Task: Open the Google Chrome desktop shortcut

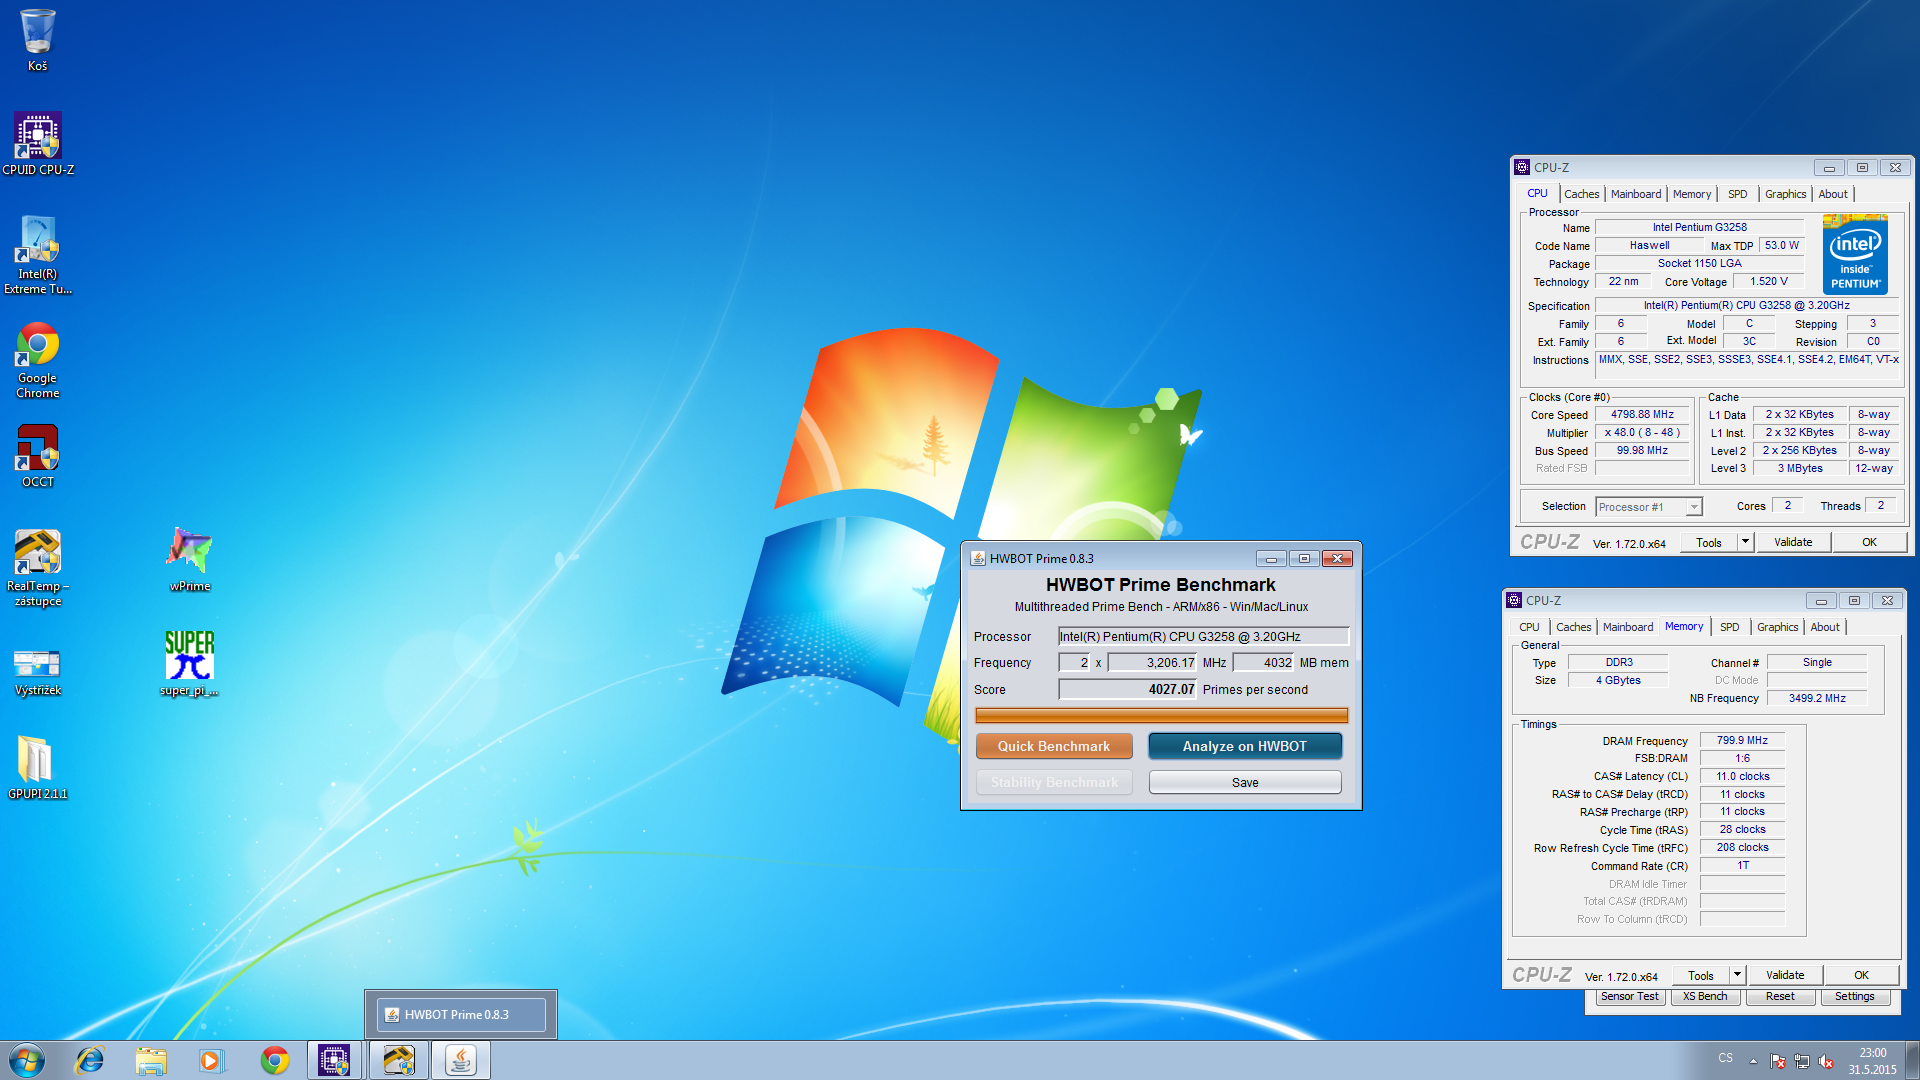Action: (x=38, y=360)
